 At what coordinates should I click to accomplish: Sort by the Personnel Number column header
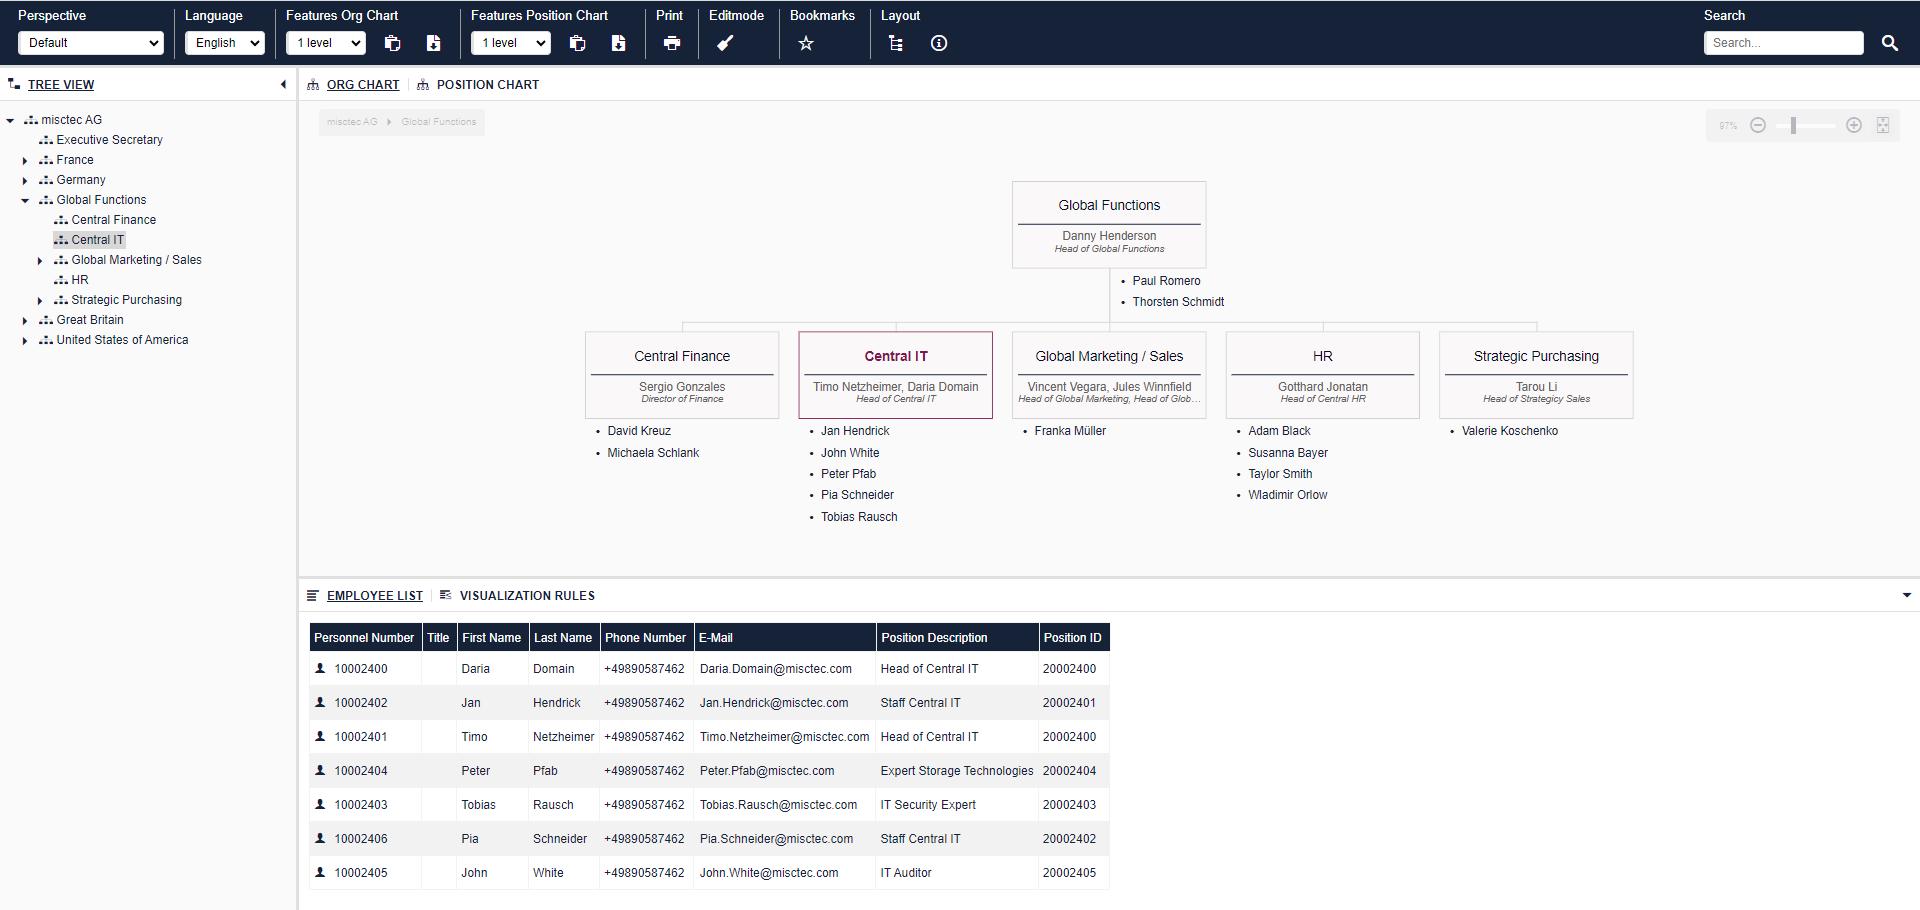pos(364,637)
